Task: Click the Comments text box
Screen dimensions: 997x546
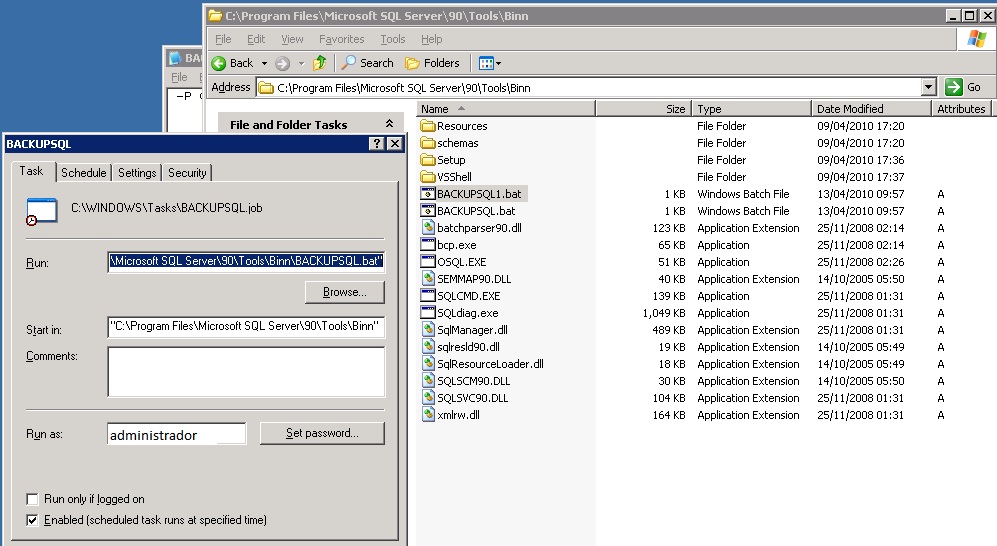Action: click(246, 371)
